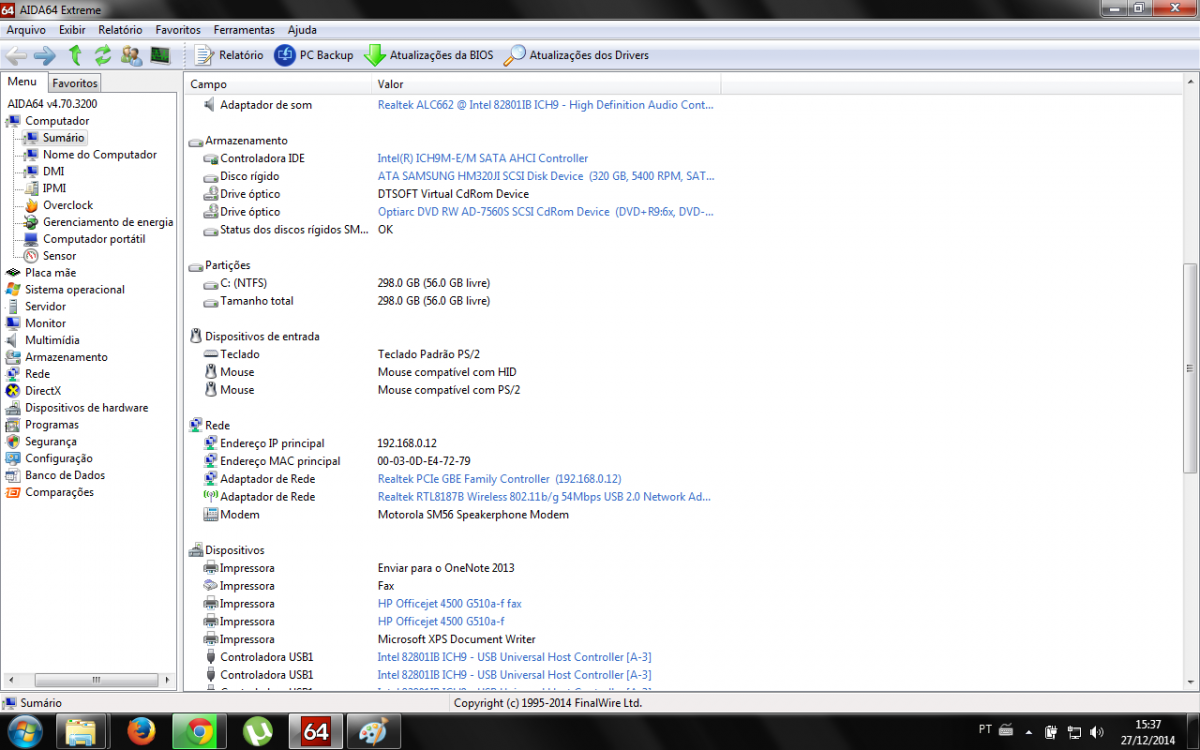Select Sumário in the sidebar tree

(63, 138)
